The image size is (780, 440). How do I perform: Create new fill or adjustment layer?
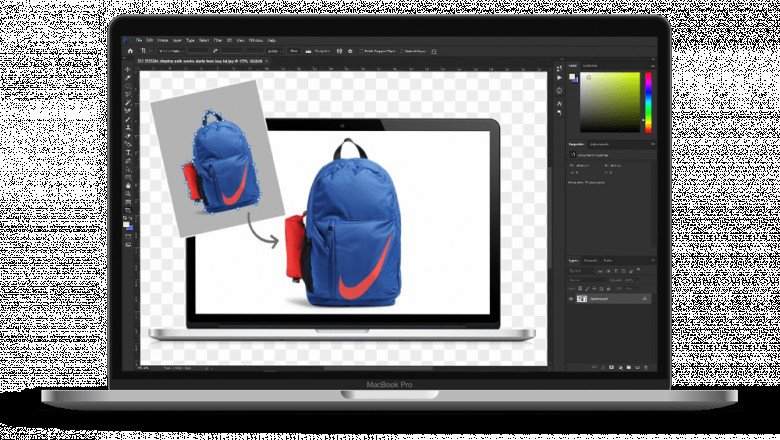coord(620,367)
